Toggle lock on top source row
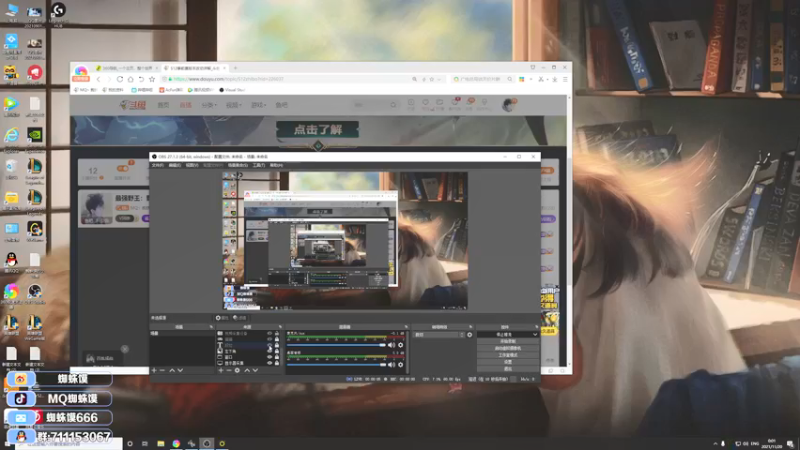The height and width of the screenshot is (450, 800). point(277,333)
